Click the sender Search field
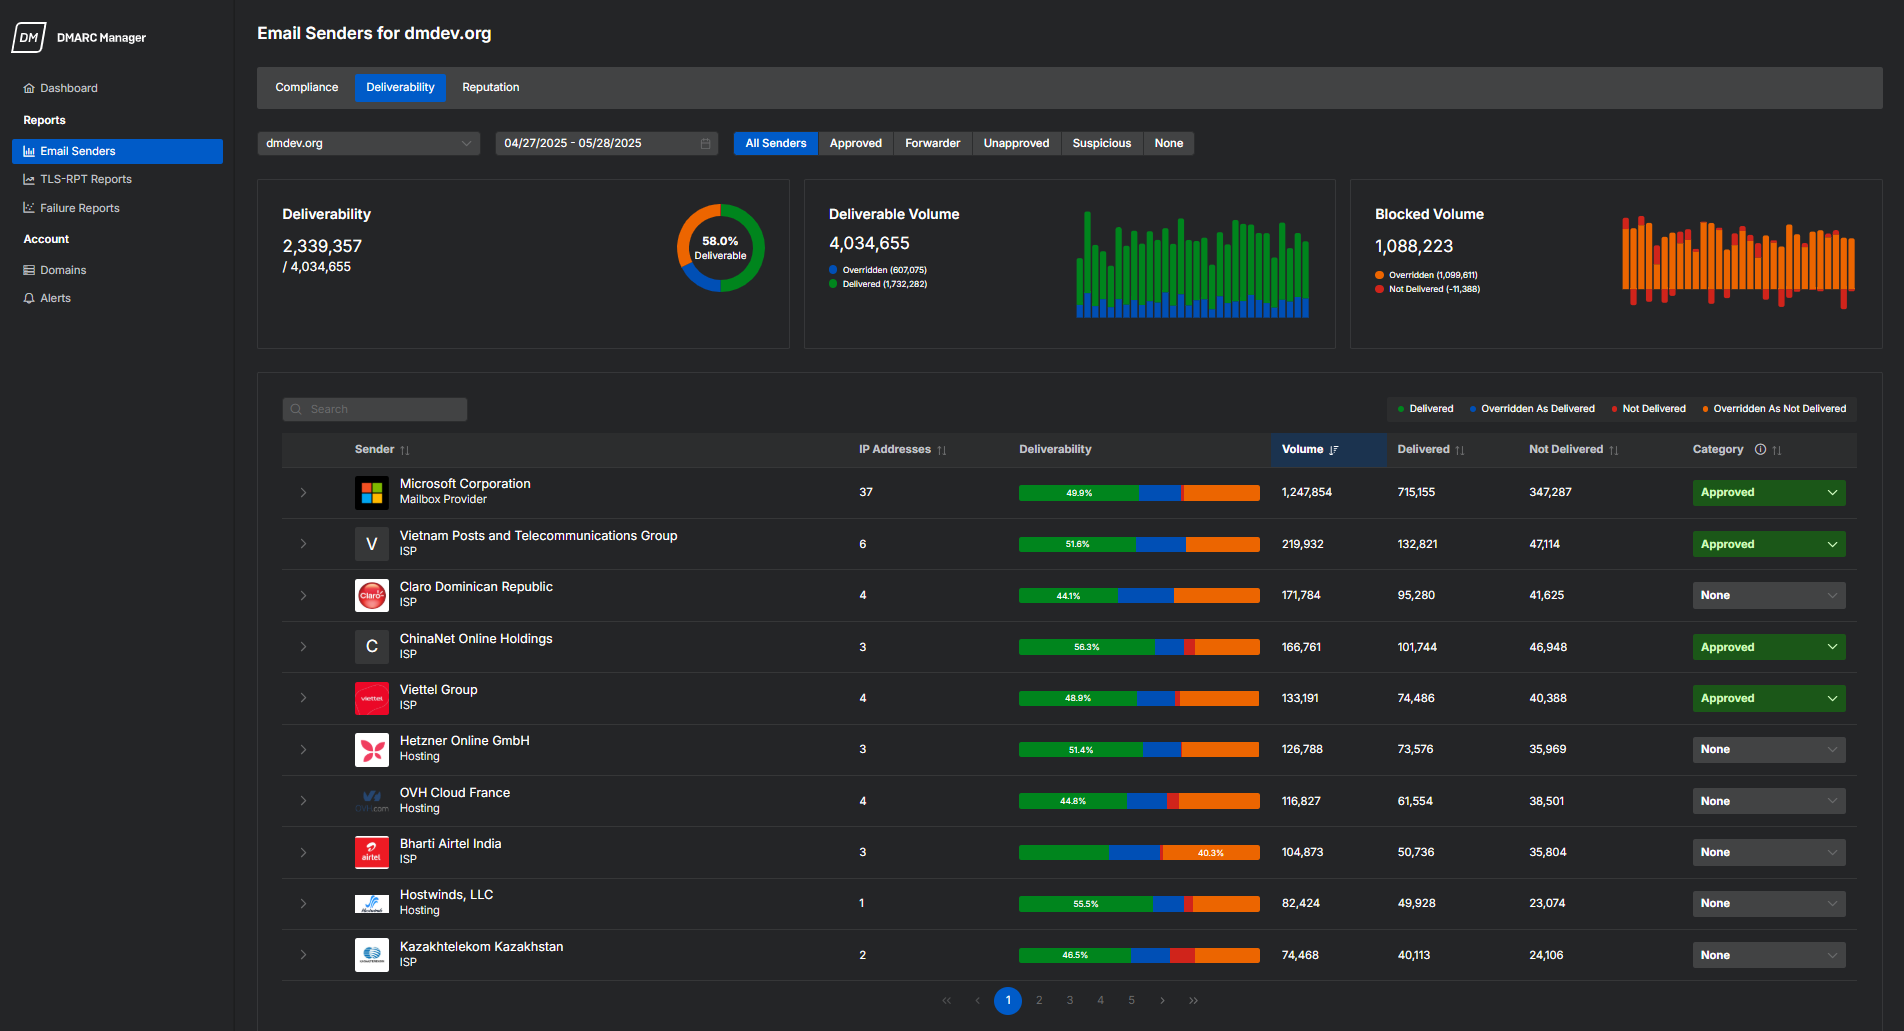Screen dimensions: 1904x1031 (x=375, y=409)
